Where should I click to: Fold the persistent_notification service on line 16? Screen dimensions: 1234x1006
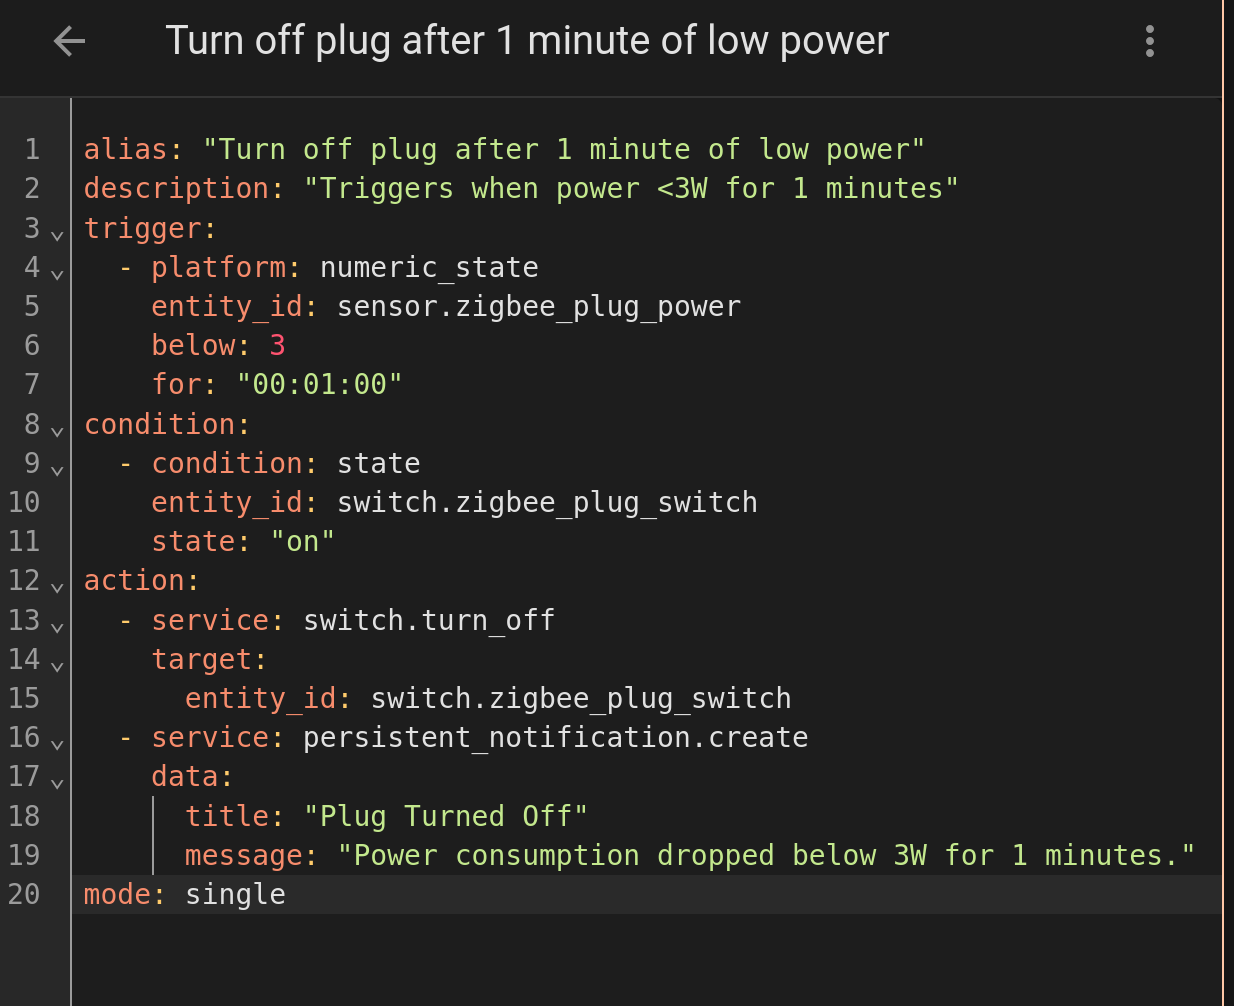click(57, 743)
